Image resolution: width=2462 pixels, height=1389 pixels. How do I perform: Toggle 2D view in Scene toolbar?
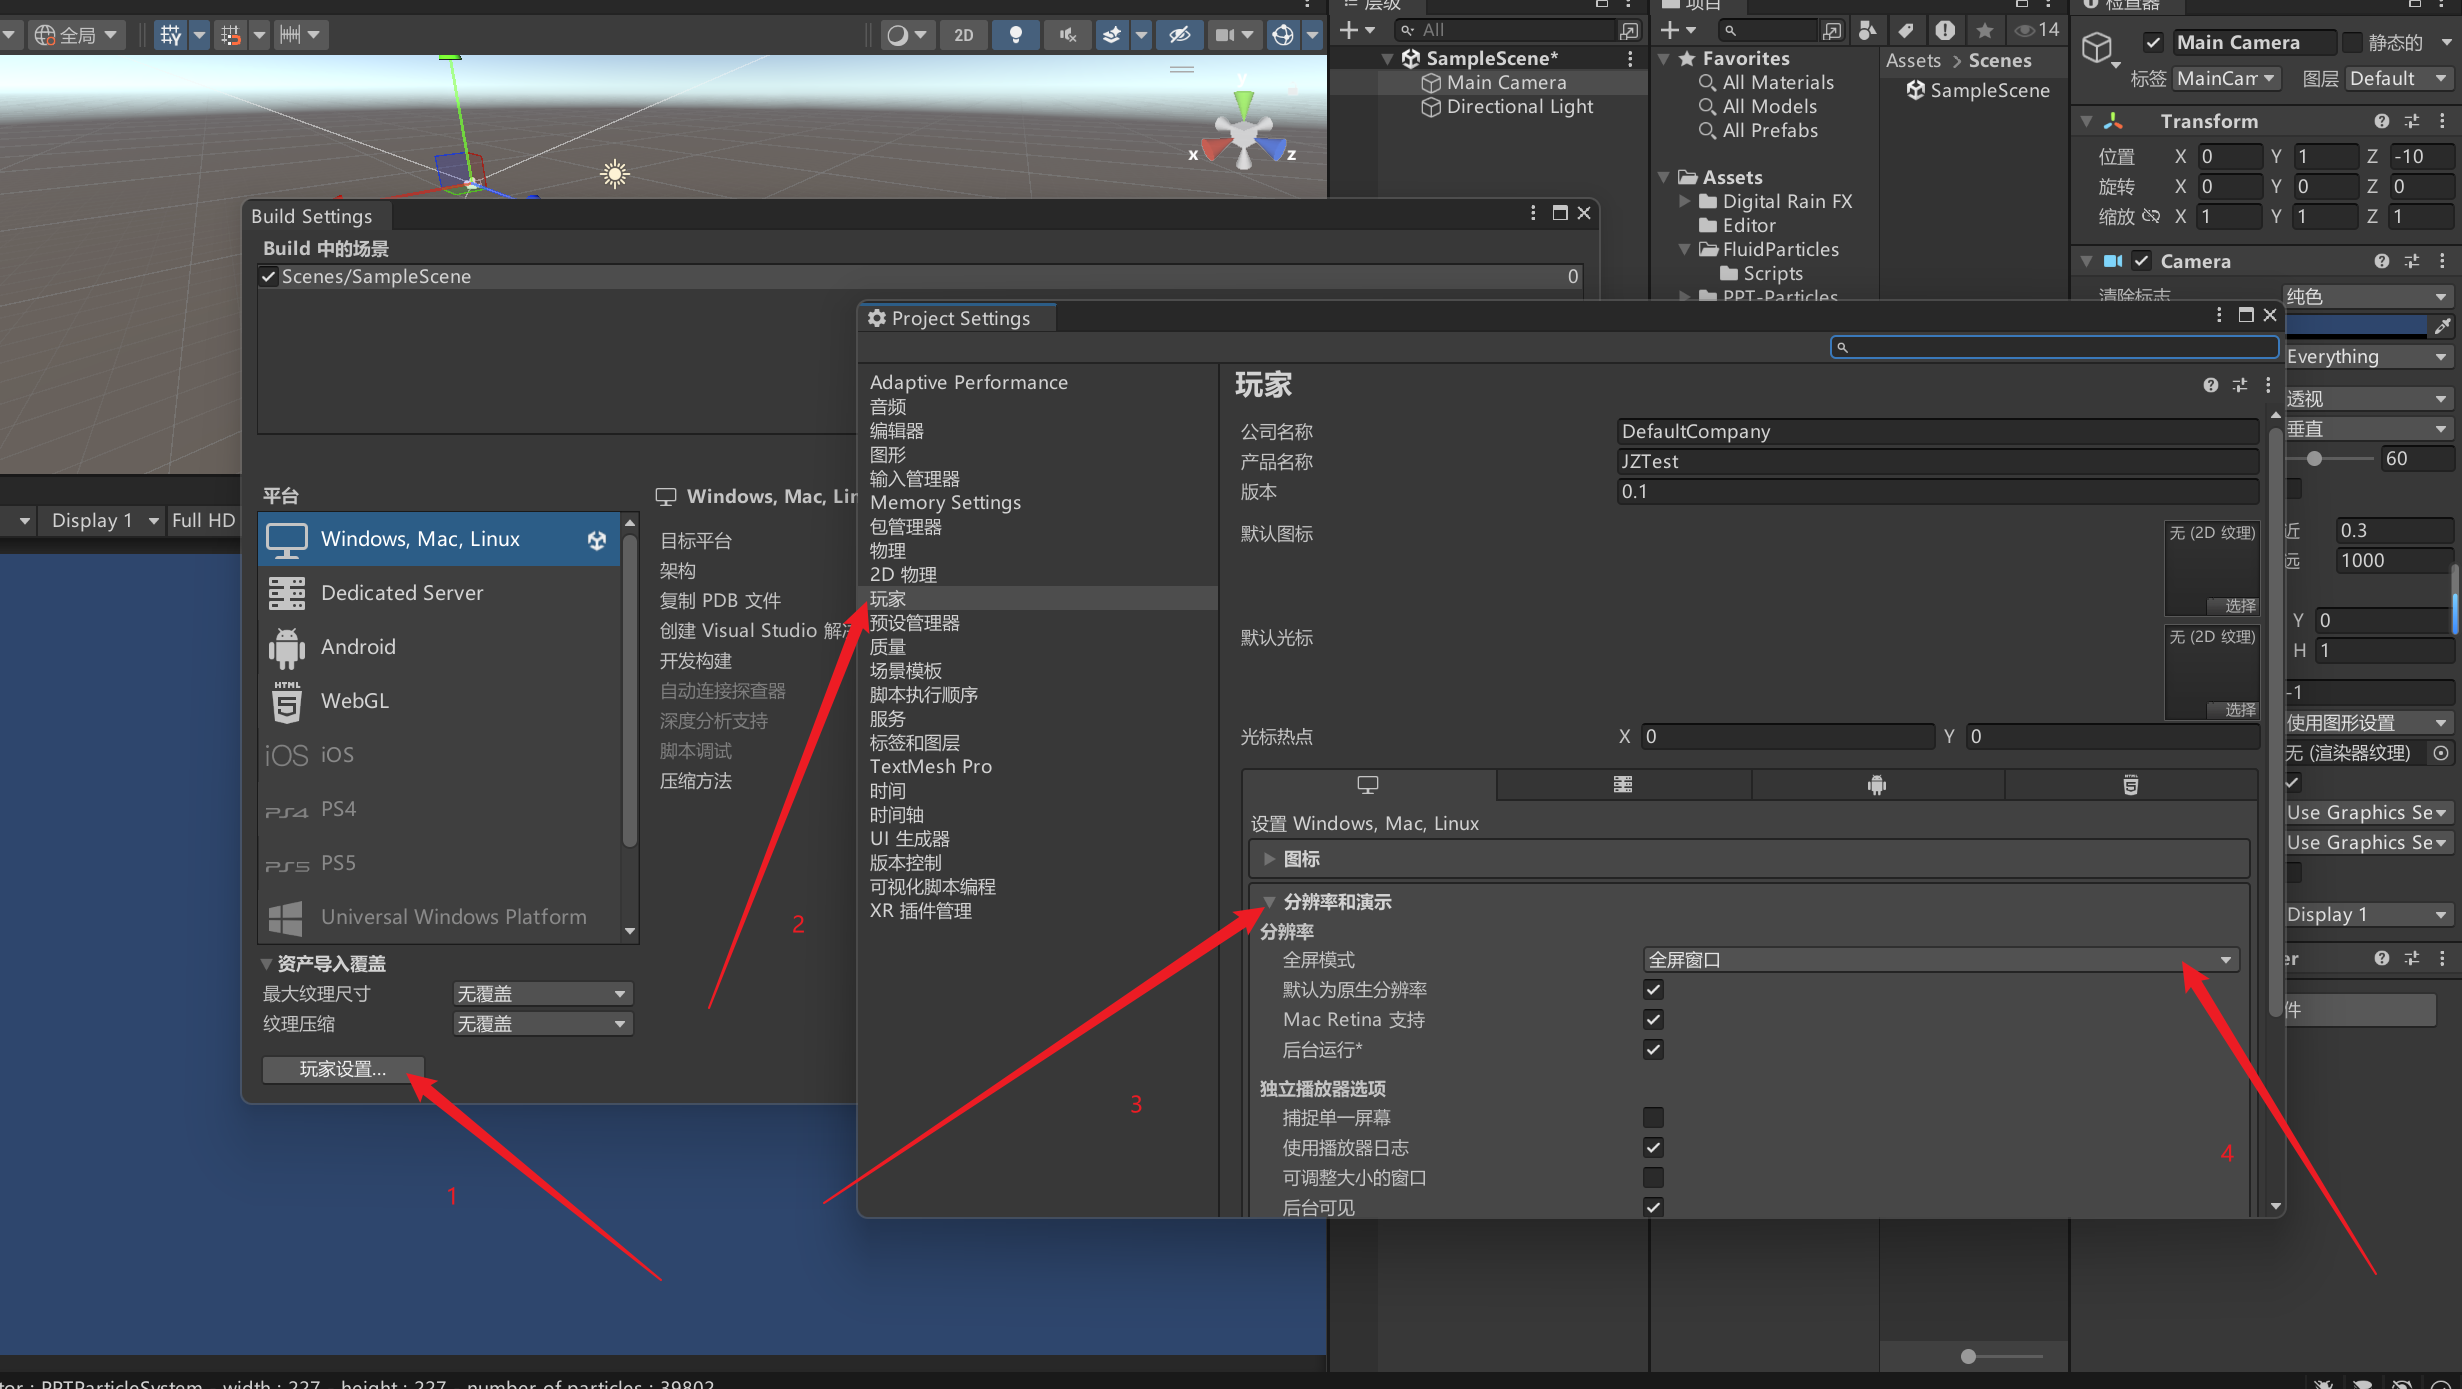[x=963, y=35]
